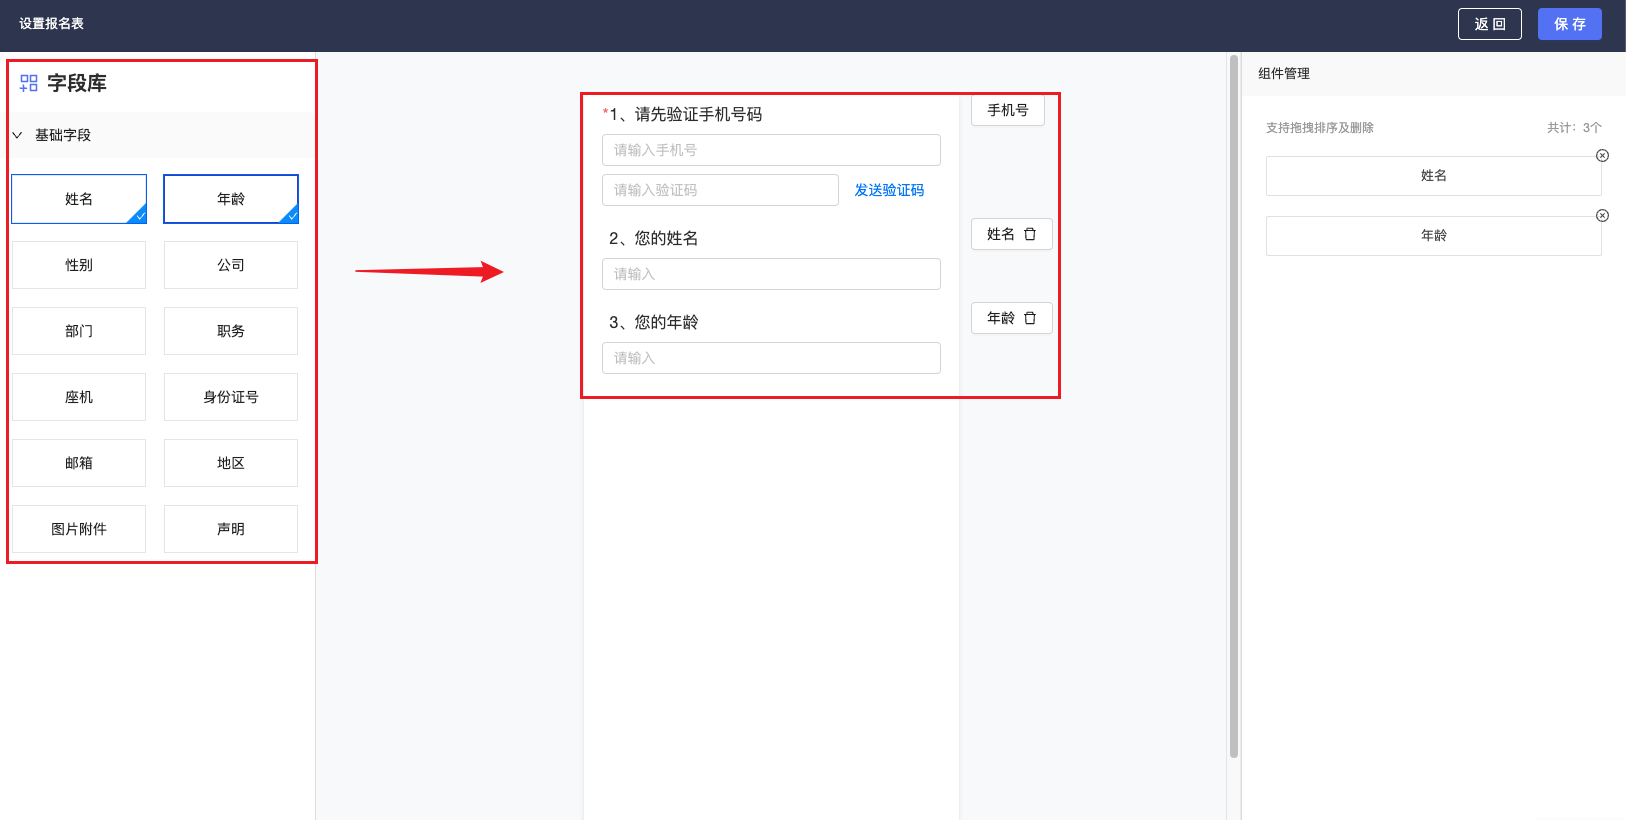Viewport: 1626px width, 820px height.
Task: Save the form with 保存 button
Action: pyautogui.click(x=1569, y=24)
